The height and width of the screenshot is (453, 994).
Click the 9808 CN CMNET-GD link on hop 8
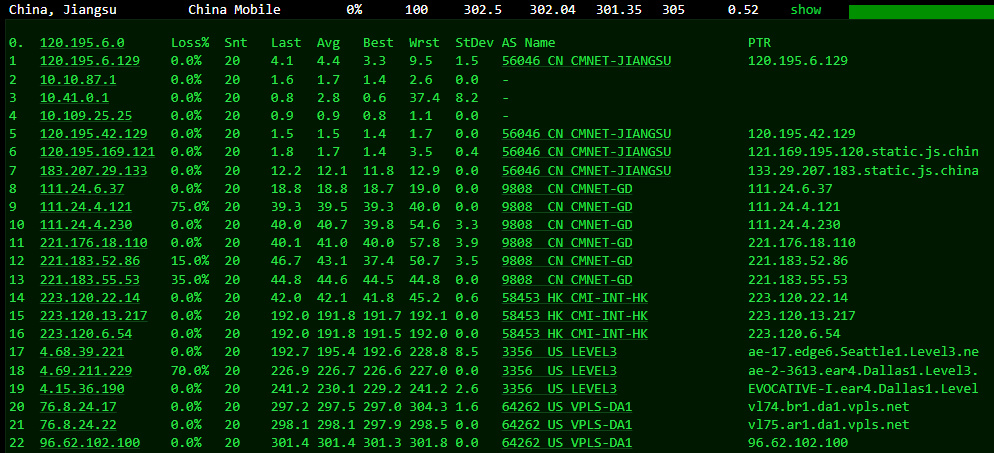567,188
